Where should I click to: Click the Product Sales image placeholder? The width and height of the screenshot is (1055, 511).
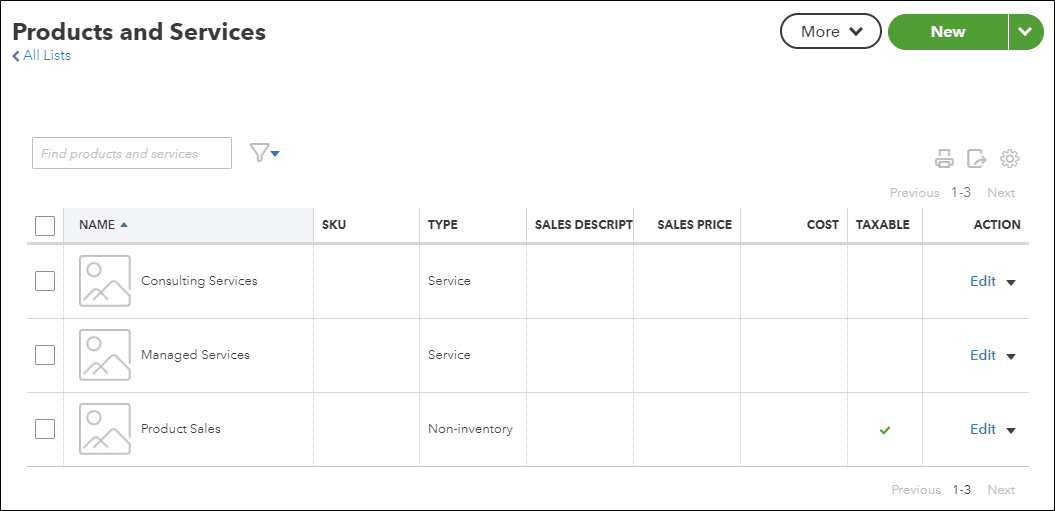(x=105, y=429)
